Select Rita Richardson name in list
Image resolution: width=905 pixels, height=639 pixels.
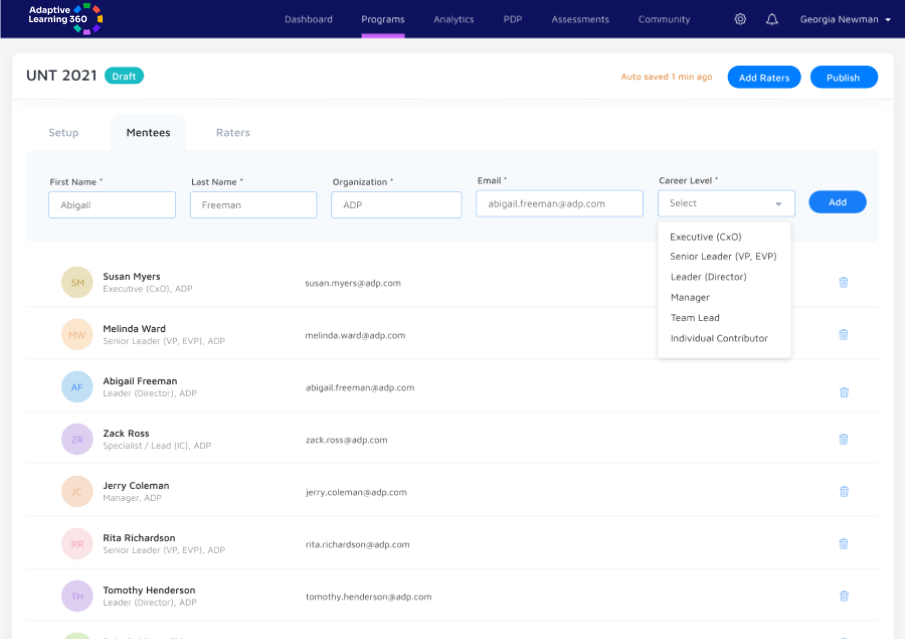click(139, 538)
